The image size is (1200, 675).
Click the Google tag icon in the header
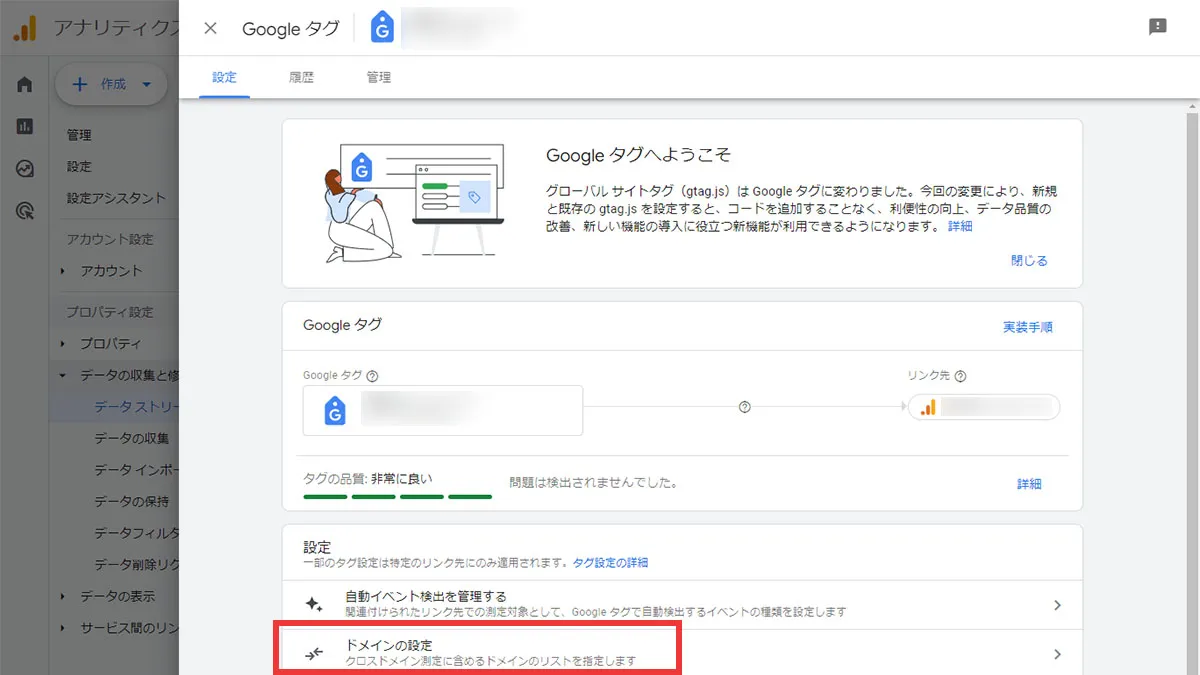pos(383,28)
